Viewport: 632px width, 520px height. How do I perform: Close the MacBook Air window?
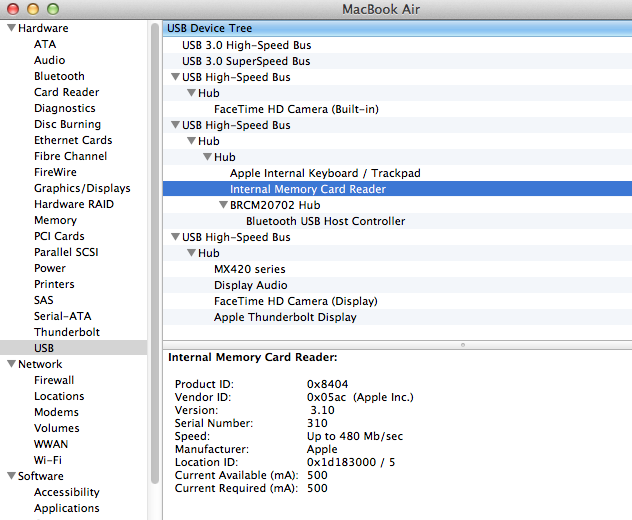coord(13,9)
